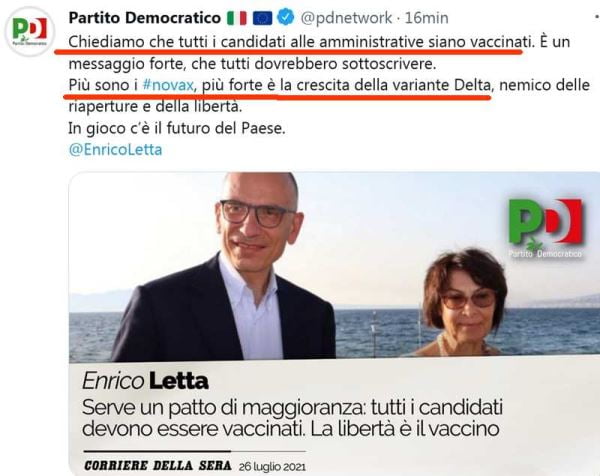Viewport: 600px width, 476px height.
Task: Open the Partito Democratico profile avatar
Action: (x=30, y=31)
